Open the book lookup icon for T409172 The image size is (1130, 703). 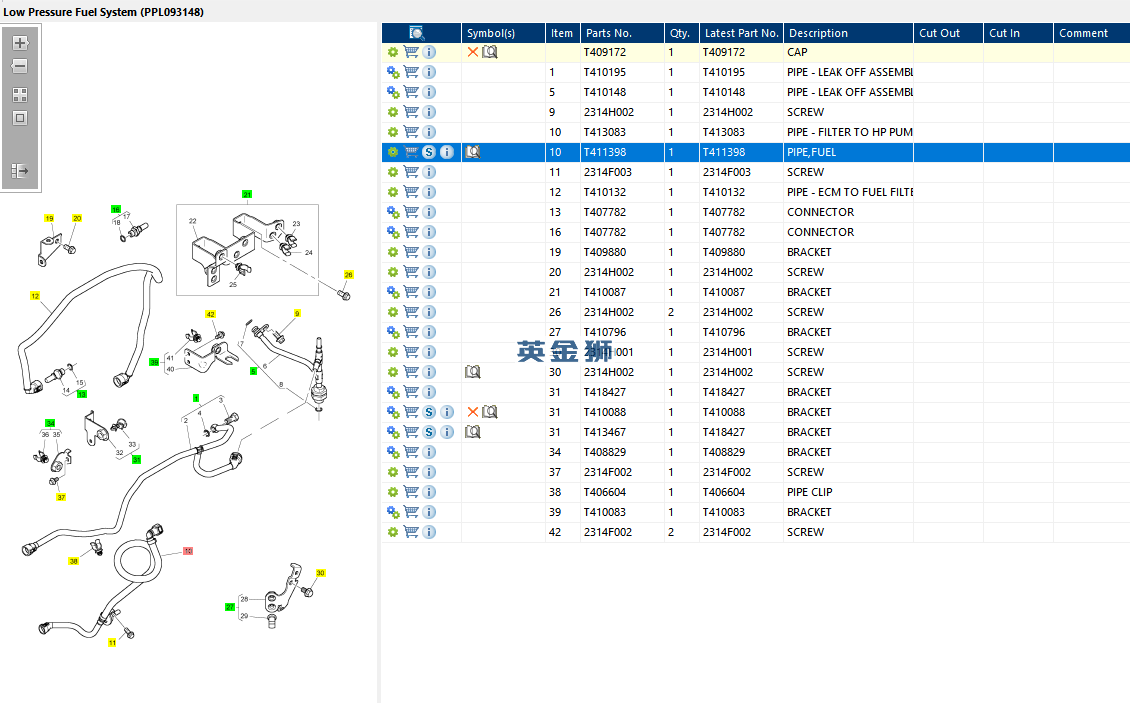[x=490, y=52]
